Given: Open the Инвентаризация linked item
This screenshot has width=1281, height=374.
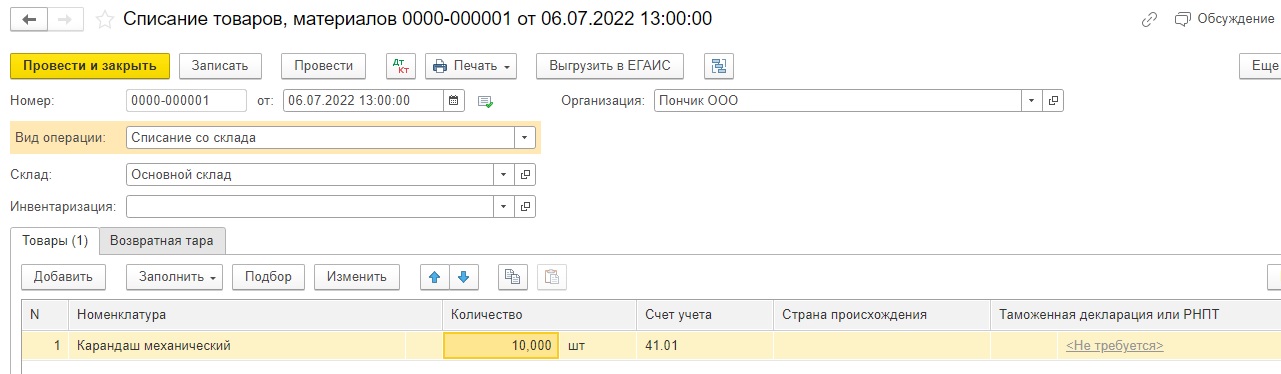Looking at the screenshot, I should (526, 207).
